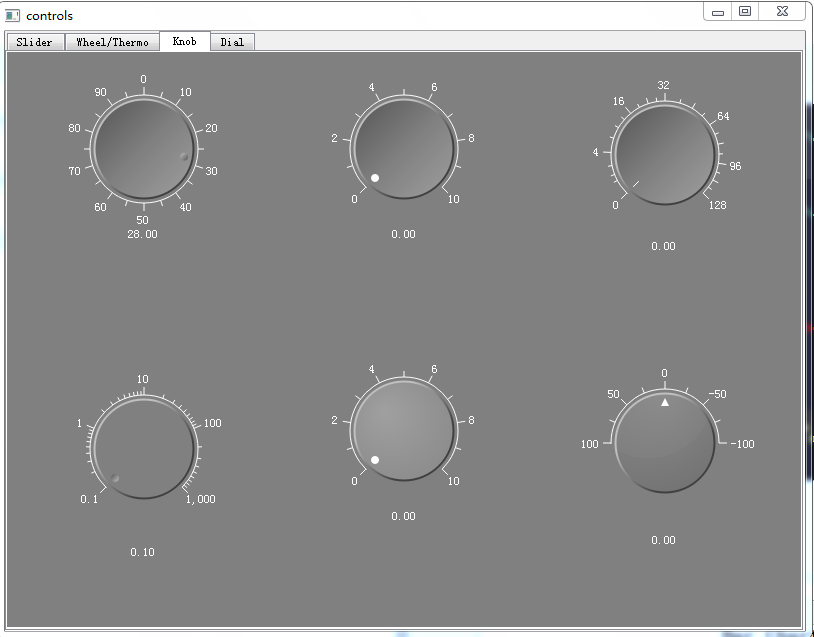Click the line marker on the 0–128 knob
Viewport: 814px width, 637px height.
click(637, 183)
